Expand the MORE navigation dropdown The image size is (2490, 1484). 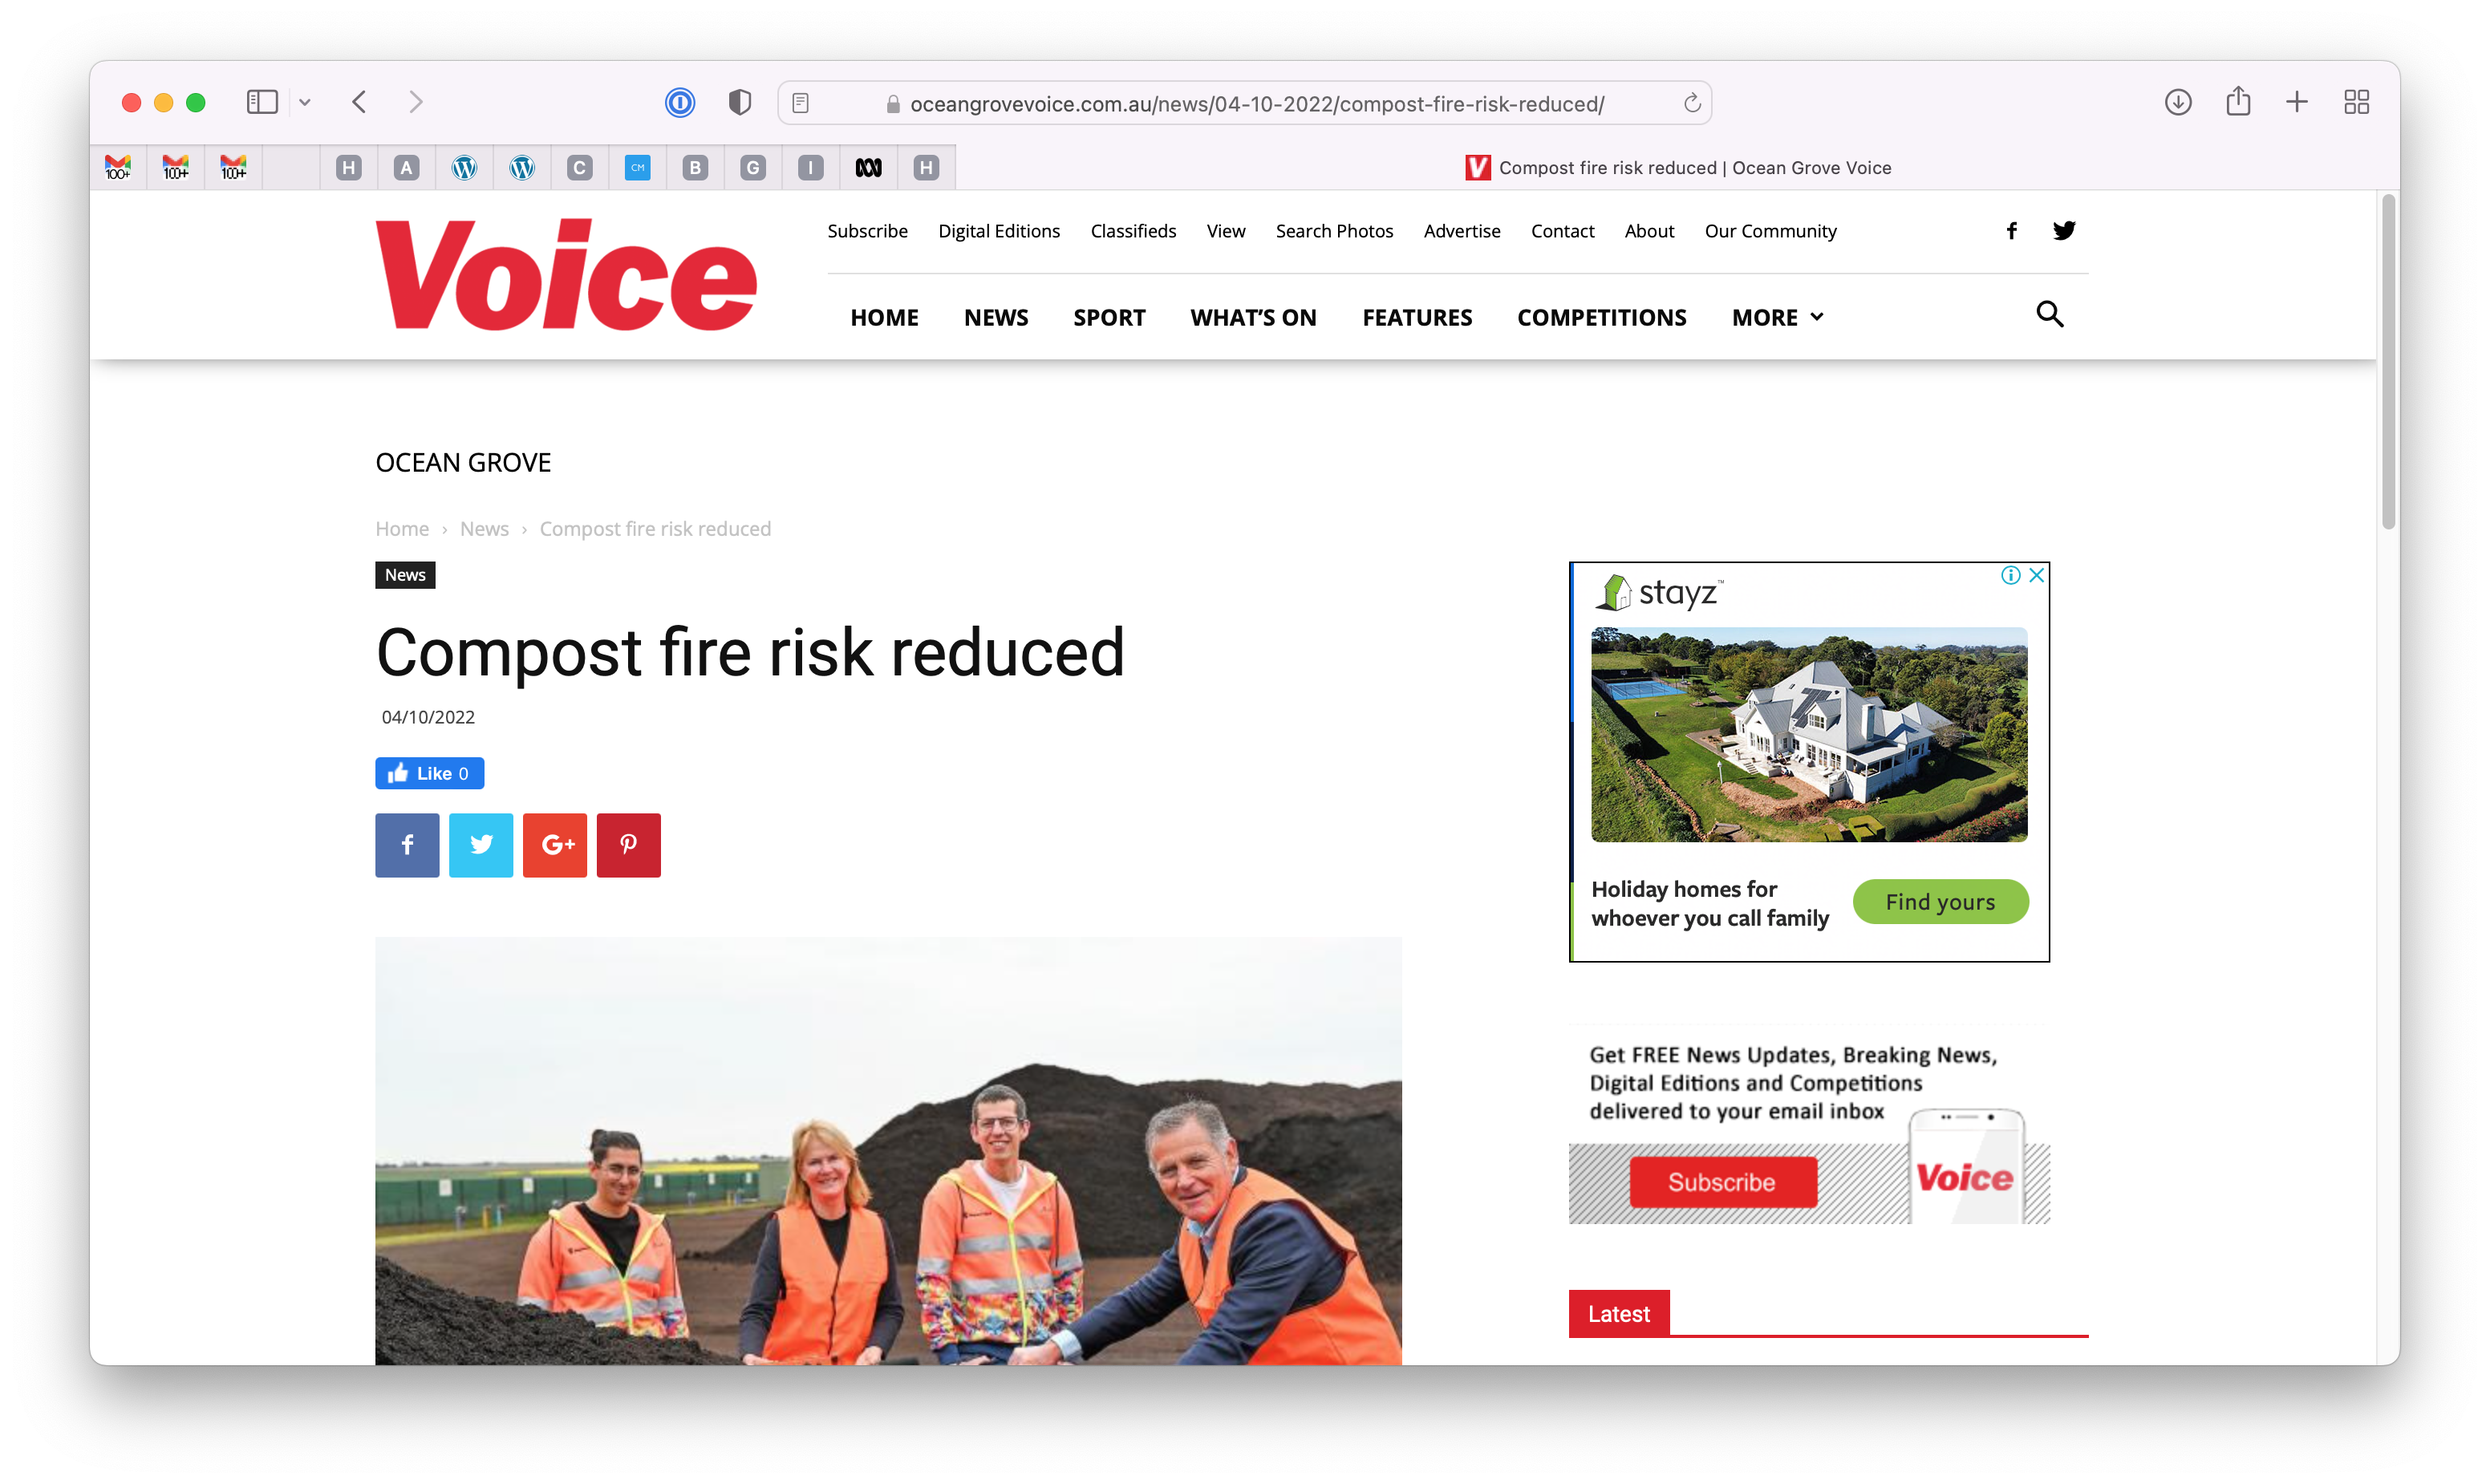coord(1777,318)
